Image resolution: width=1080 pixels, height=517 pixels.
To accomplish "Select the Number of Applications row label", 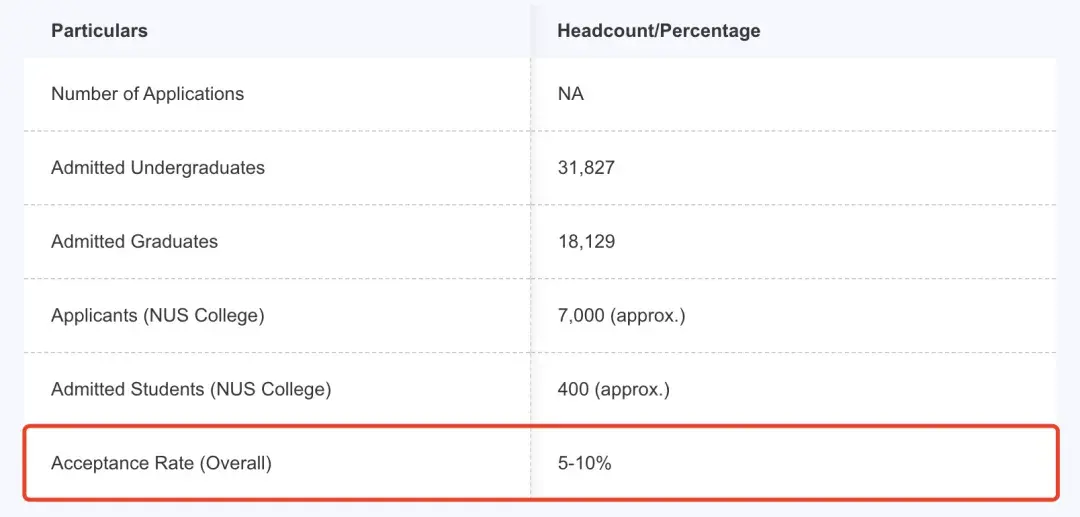I will (x=147, y=94).
